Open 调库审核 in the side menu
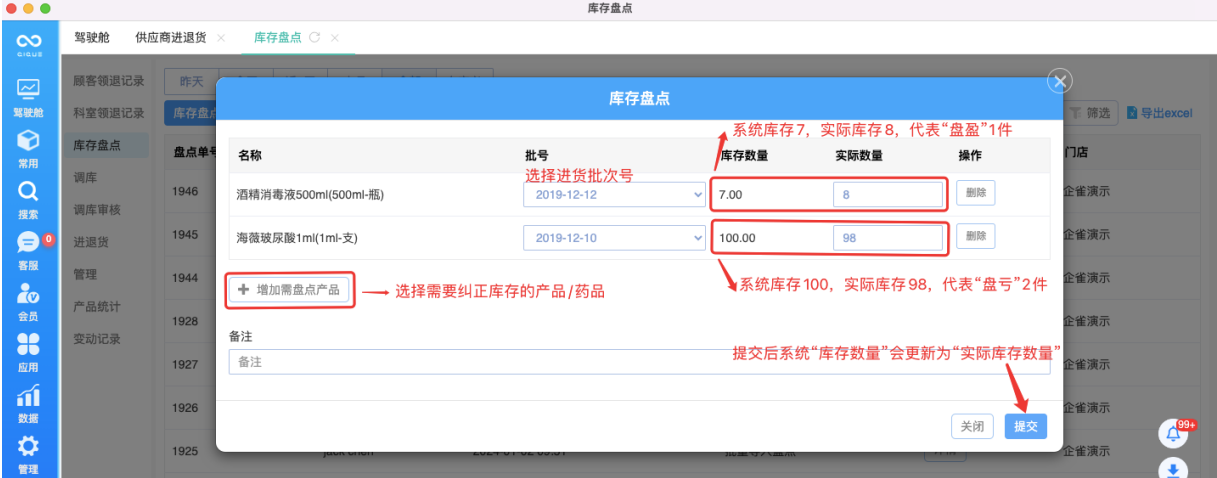 (97, 210)
